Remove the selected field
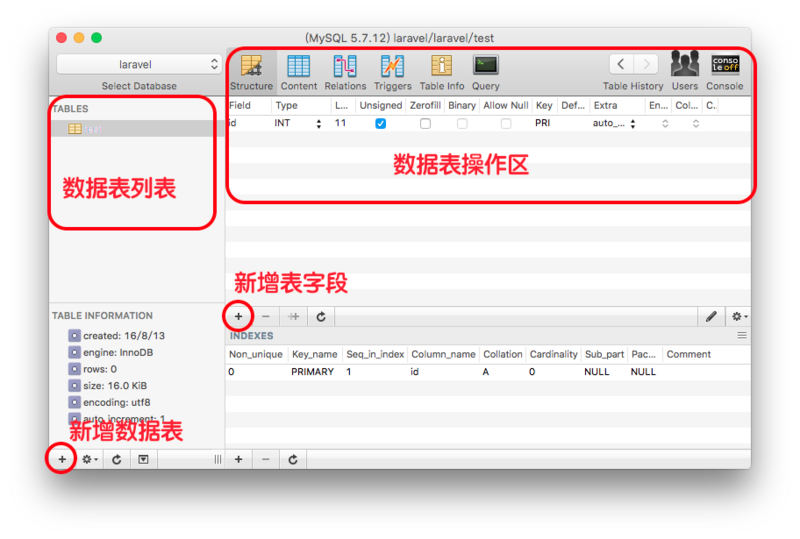Image resolution: width=800 pixels, height=539 pixels. click(x=265, y=316)
